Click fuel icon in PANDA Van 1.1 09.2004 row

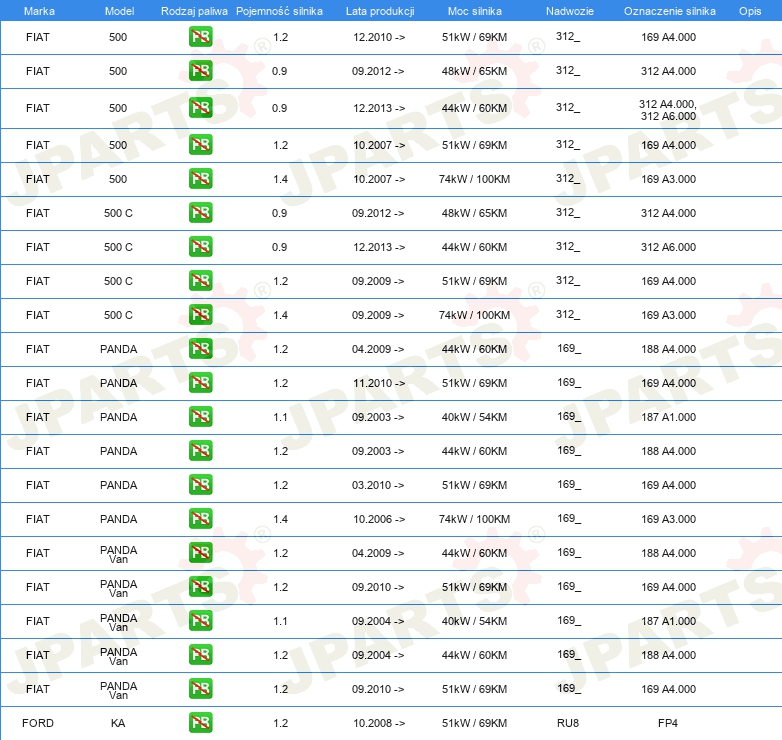(x=200, y=620)
